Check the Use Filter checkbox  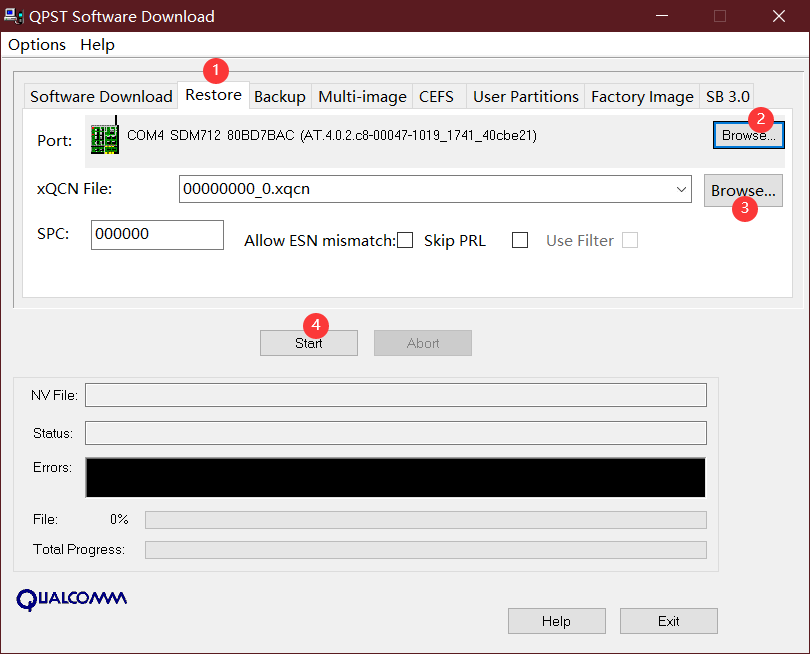630,240
